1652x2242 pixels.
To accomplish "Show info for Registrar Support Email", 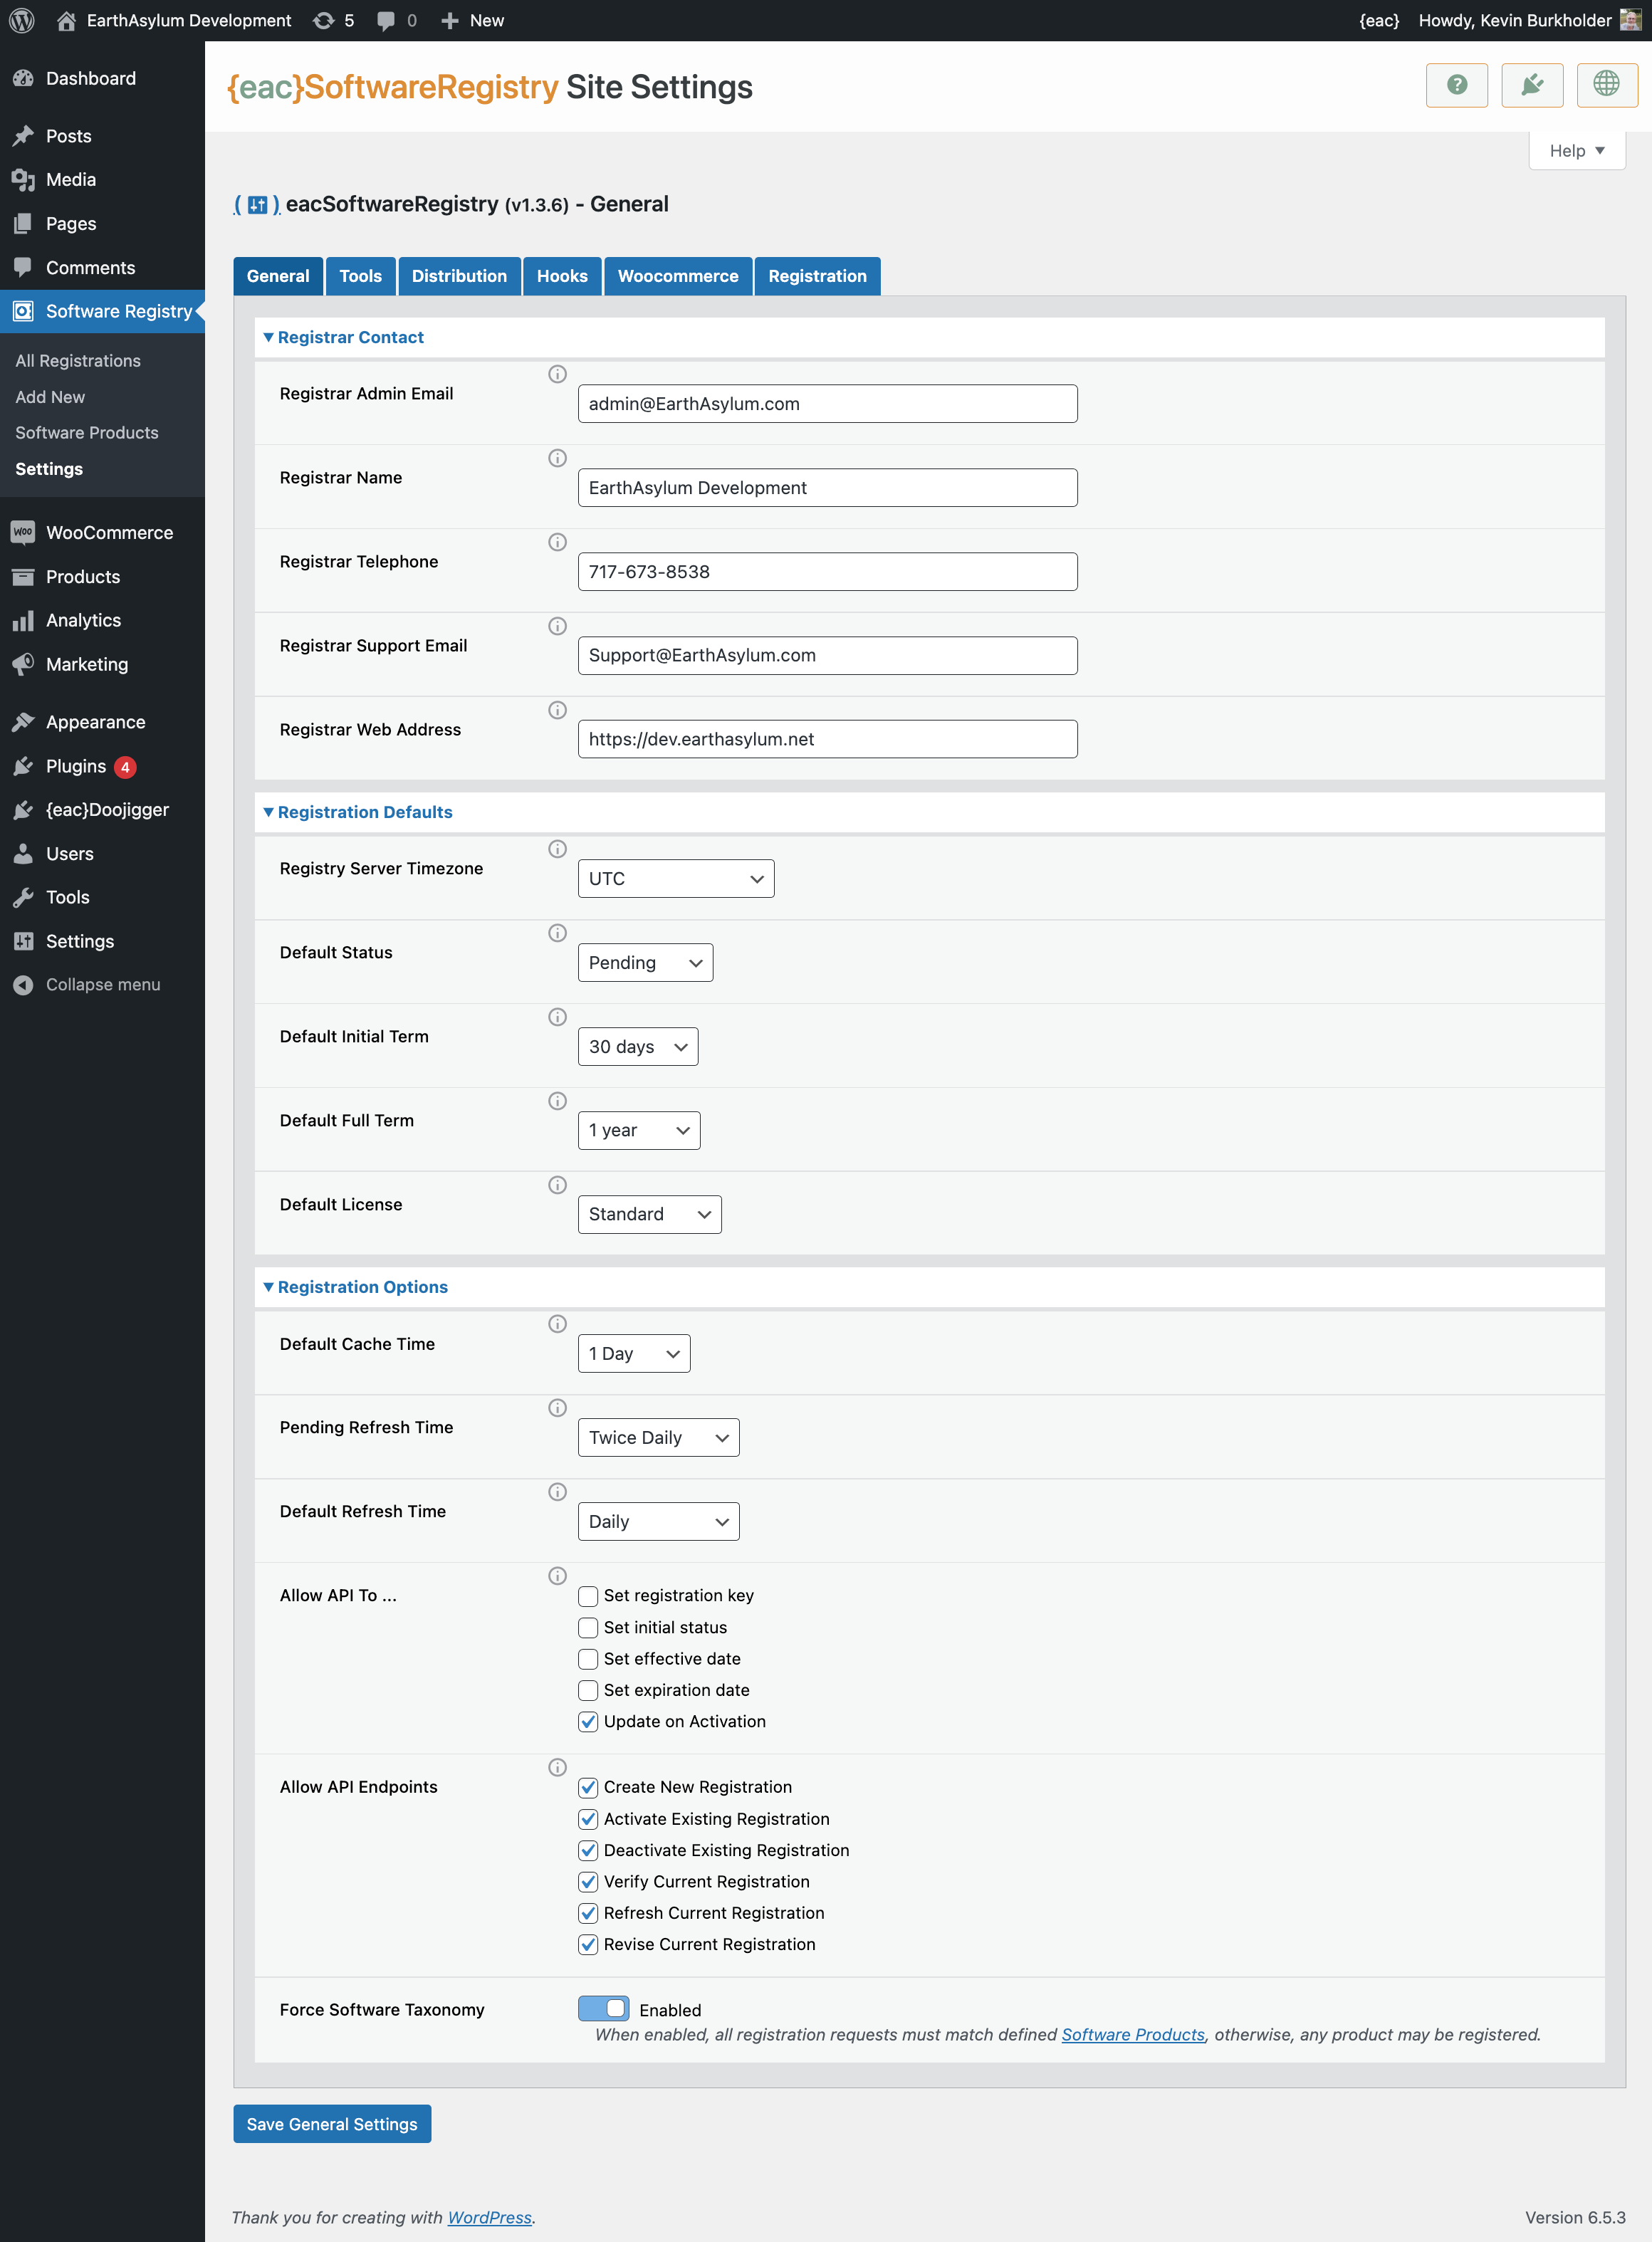I will [557, 626].
